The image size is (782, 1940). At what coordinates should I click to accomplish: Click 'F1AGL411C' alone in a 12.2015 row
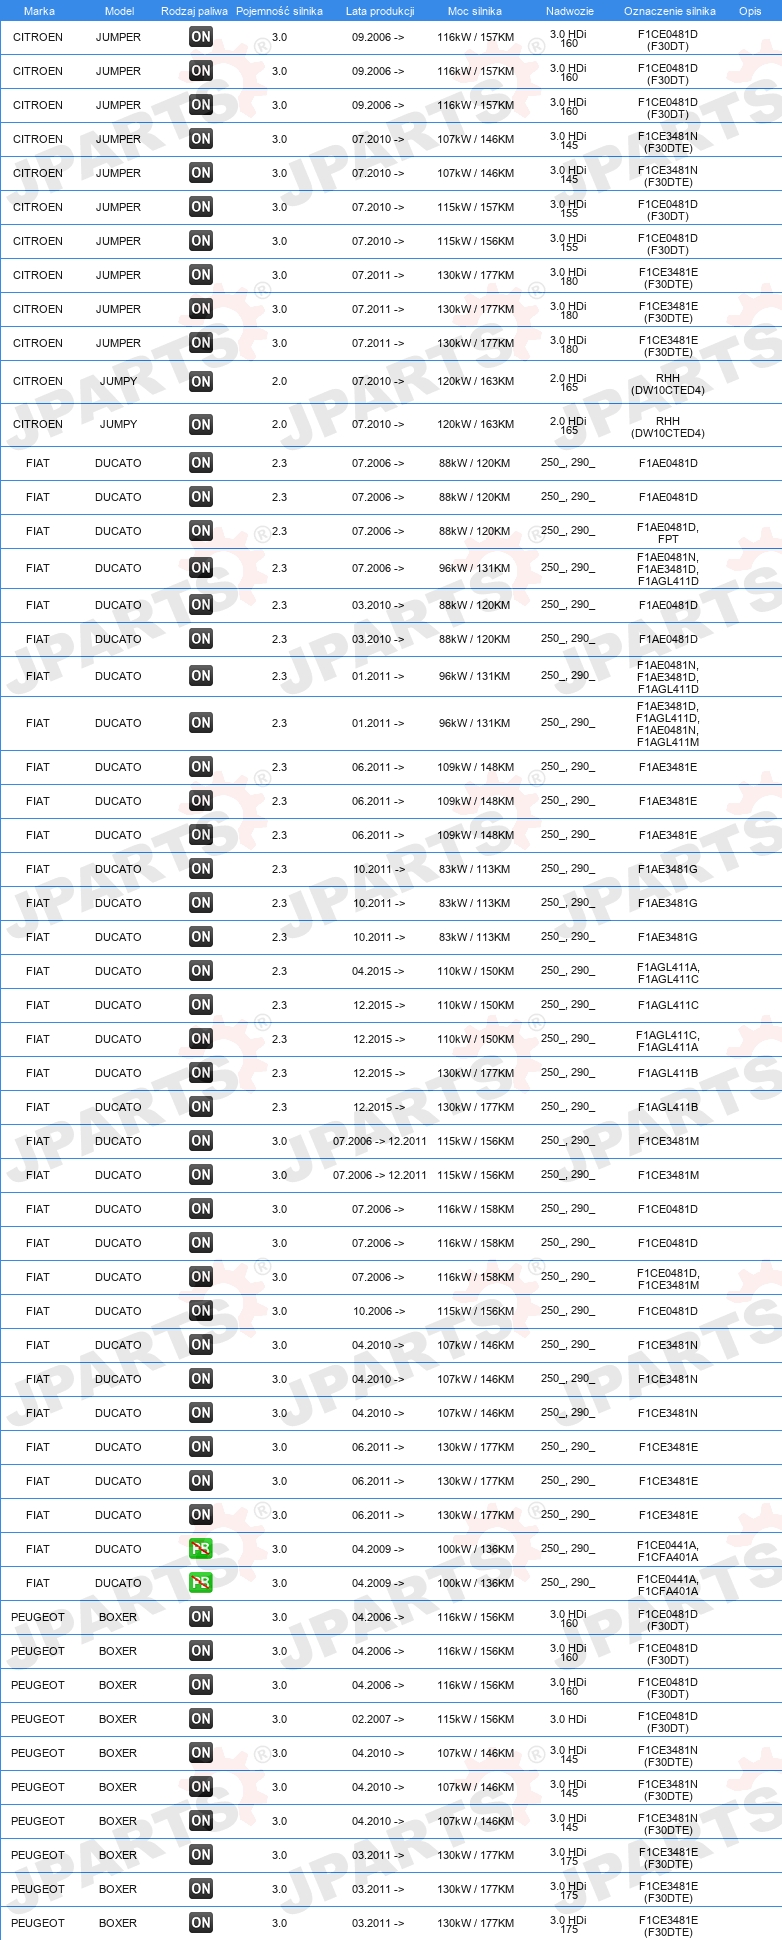coord(668,1005)
